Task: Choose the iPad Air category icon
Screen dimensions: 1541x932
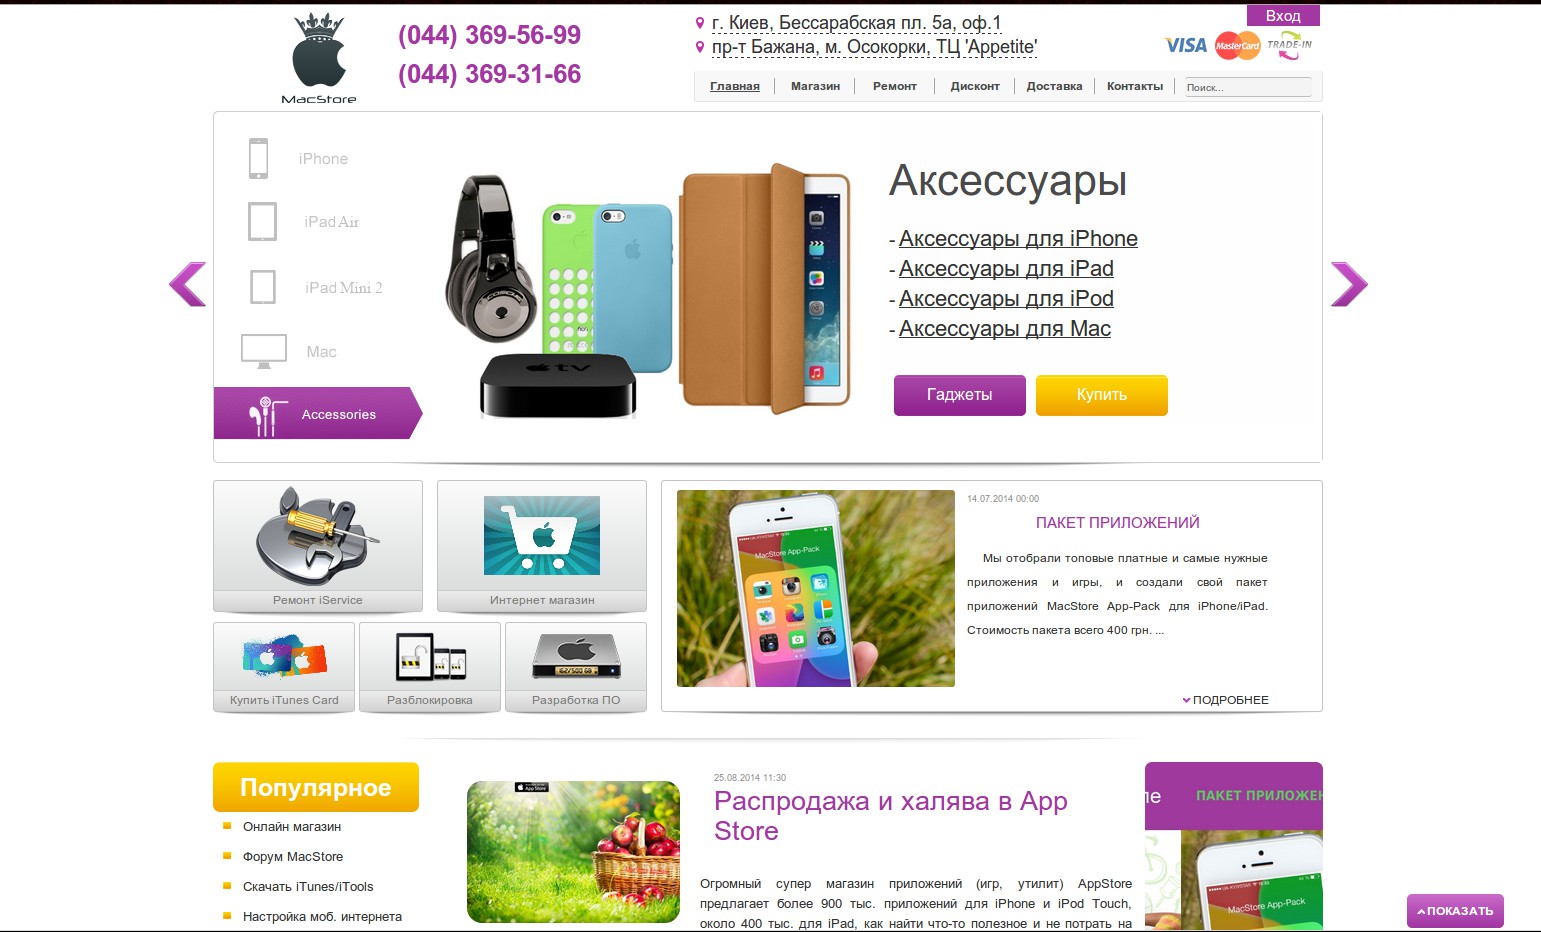Action: point(262,221)
